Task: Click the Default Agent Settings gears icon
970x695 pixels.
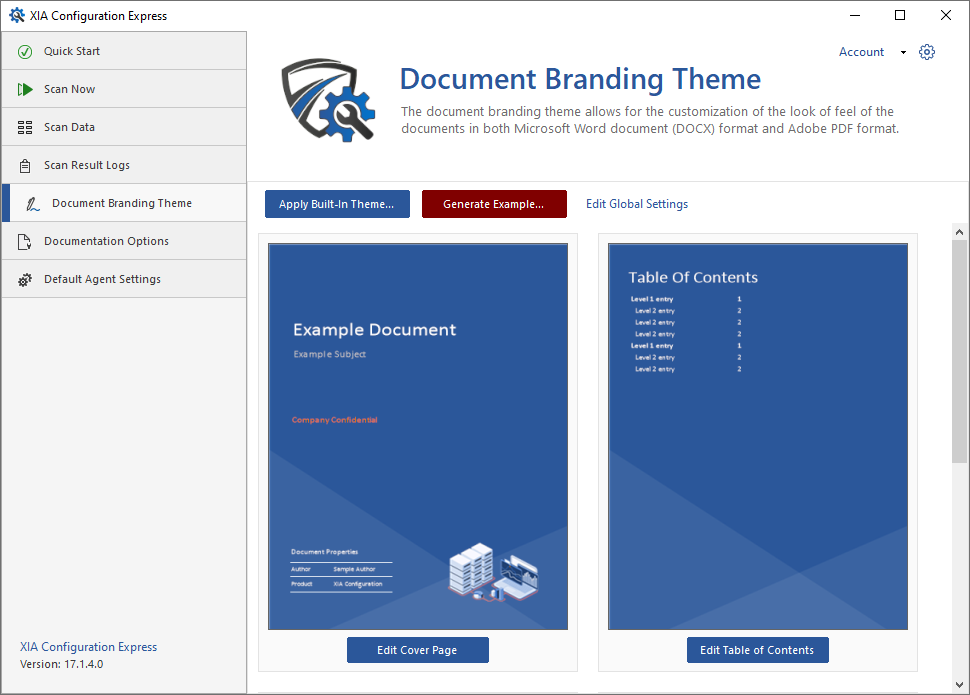Action: (25, 280)
